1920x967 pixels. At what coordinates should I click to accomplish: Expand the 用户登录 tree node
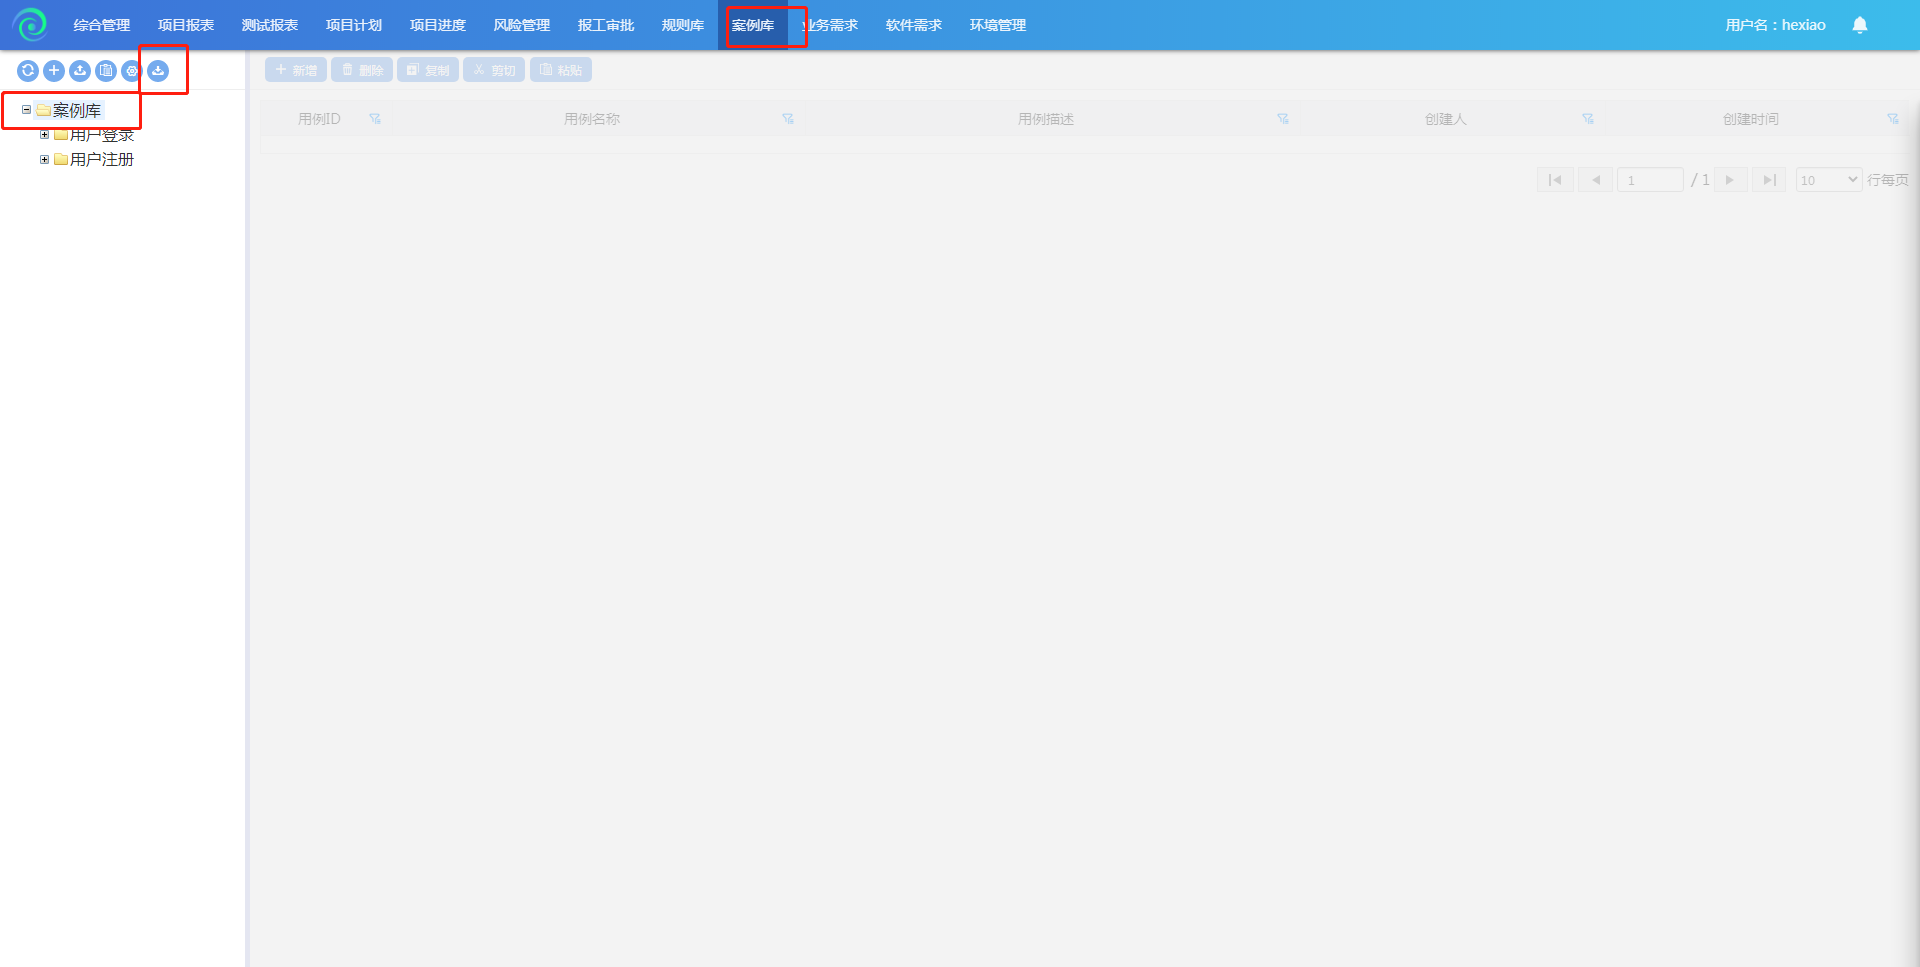tap(44, 135)
